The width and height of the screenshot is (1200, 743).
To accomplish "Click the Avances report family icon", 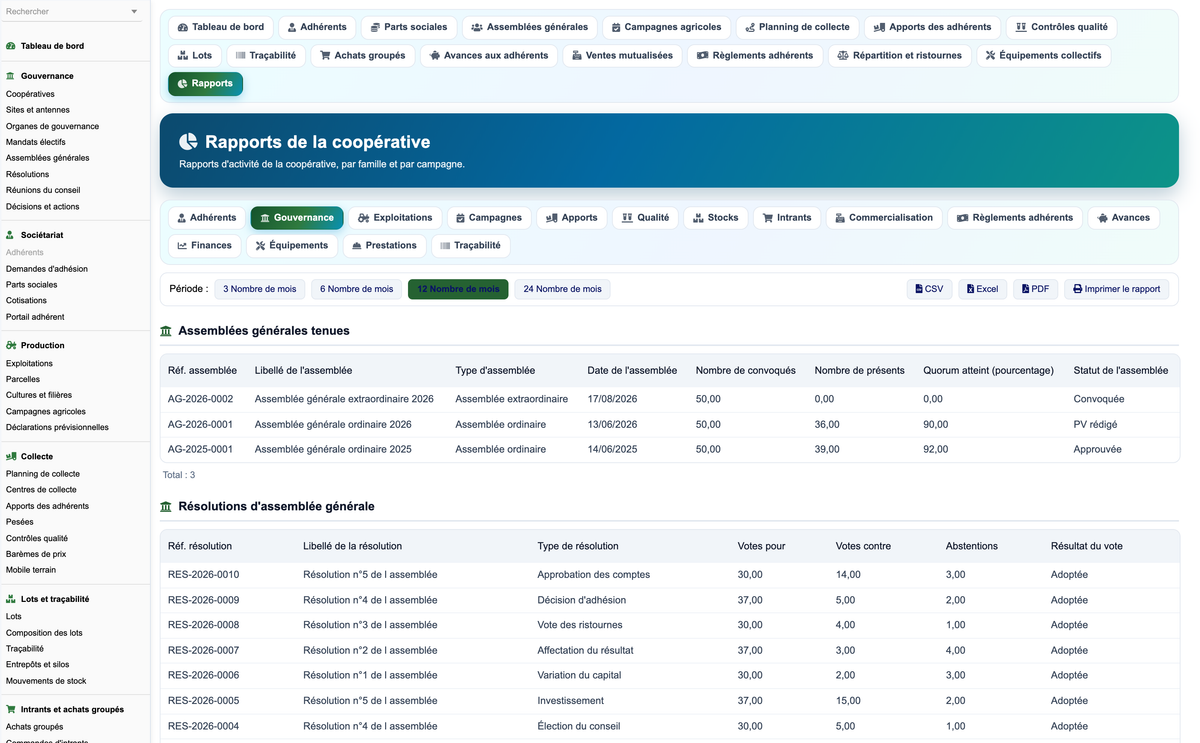I will click(x=1102, y=218).
